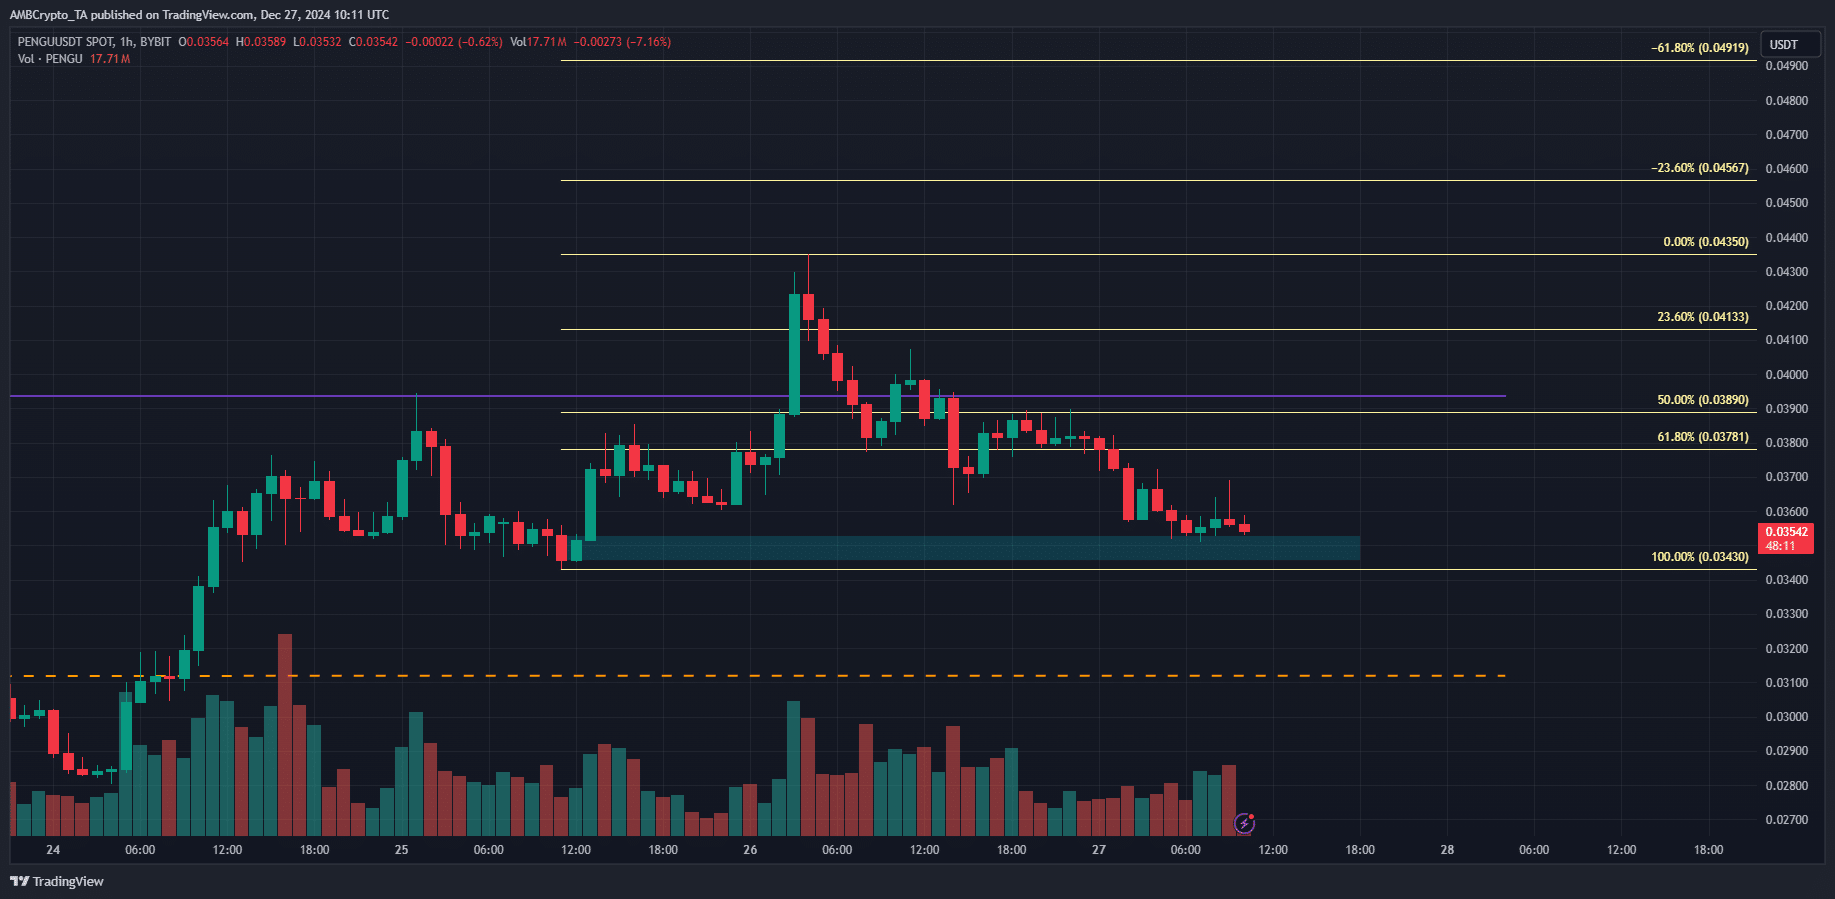
Task: Click the 50.00% (0.03890) Fibonacci label
Action: point(1703,400)
